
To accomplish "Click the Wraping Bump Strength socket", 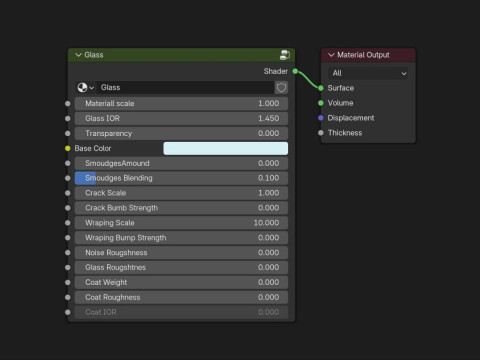I will (68, 238).
